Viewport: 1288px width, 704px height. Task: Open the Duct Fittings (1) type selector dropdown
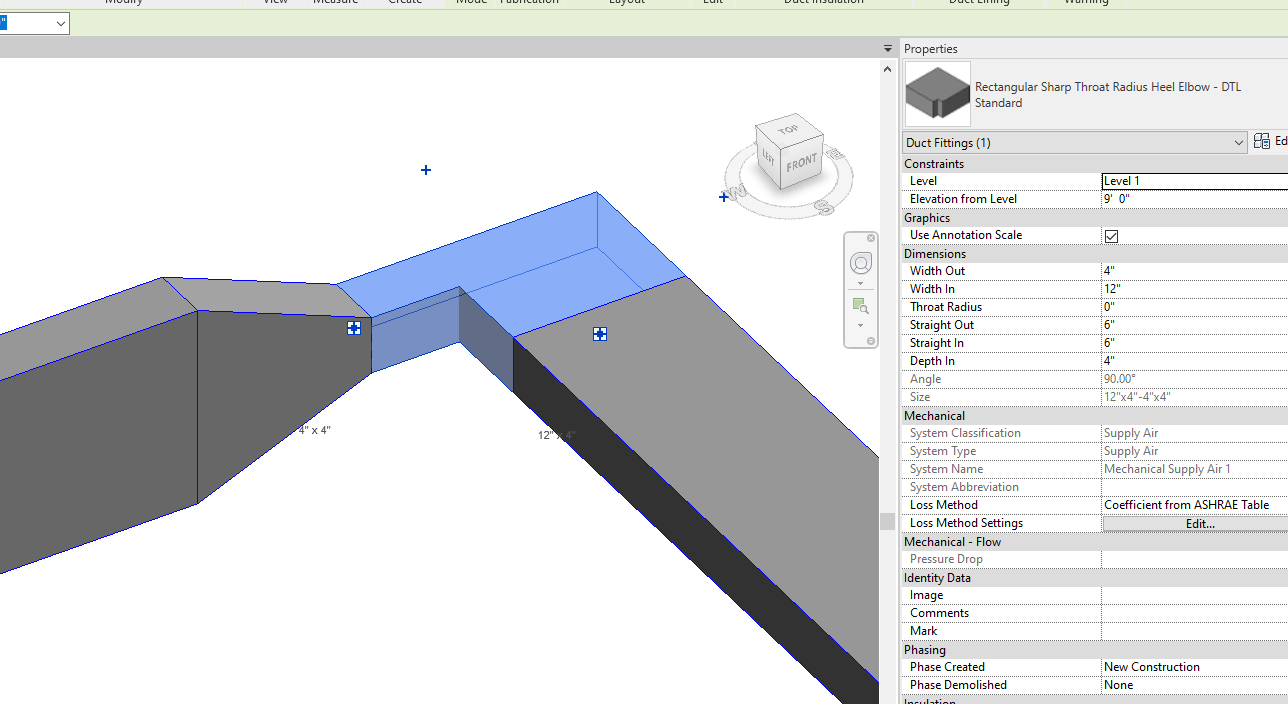(1239, 142)
